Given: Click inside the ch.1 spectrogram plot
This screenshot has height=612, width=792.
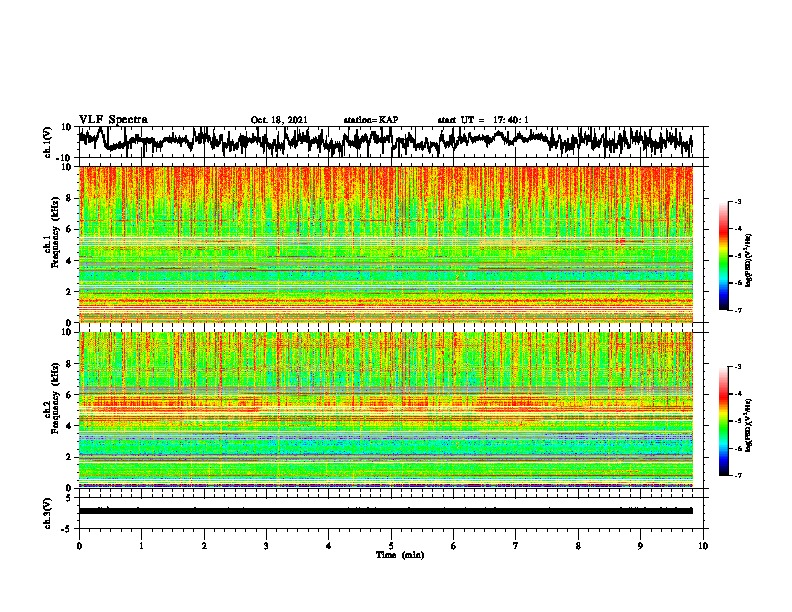Looking at the screenshot, I should coord(385,244).
